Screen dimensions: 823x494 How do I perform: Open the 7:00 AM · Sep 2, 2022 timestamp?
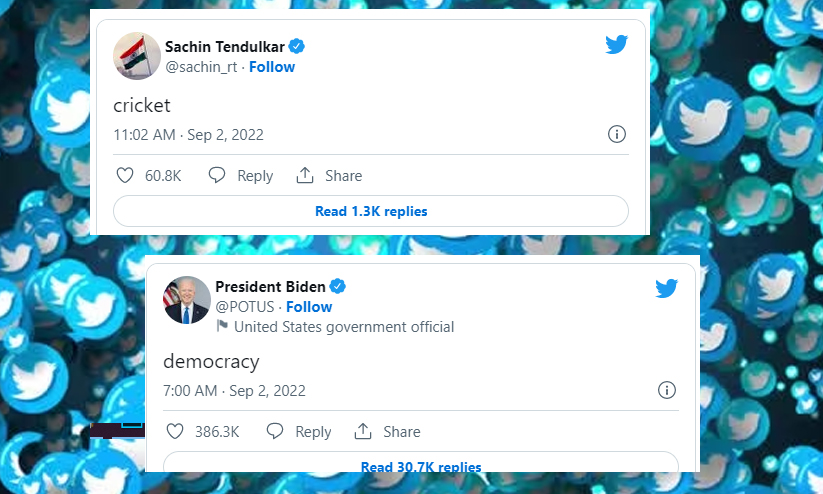pos(234,391)
